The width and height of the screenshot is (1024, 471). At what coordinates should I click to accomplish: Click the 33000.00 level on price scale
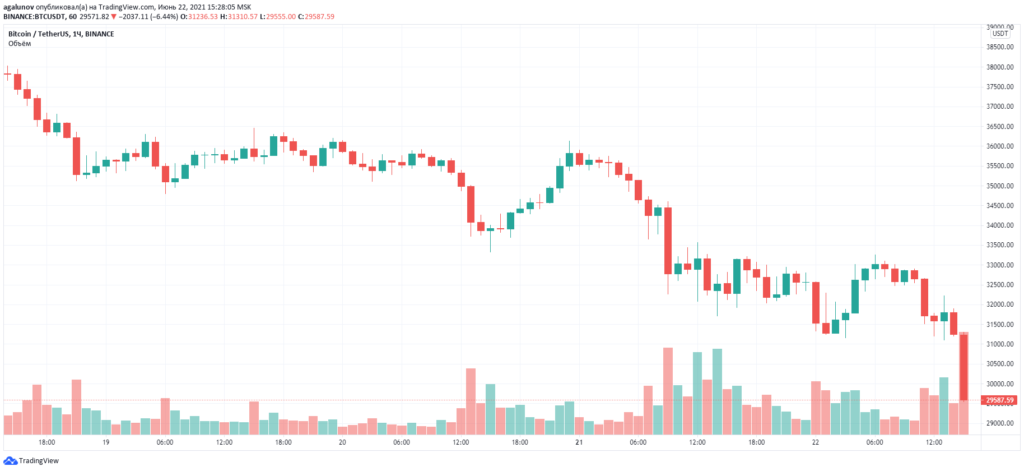1001,265
